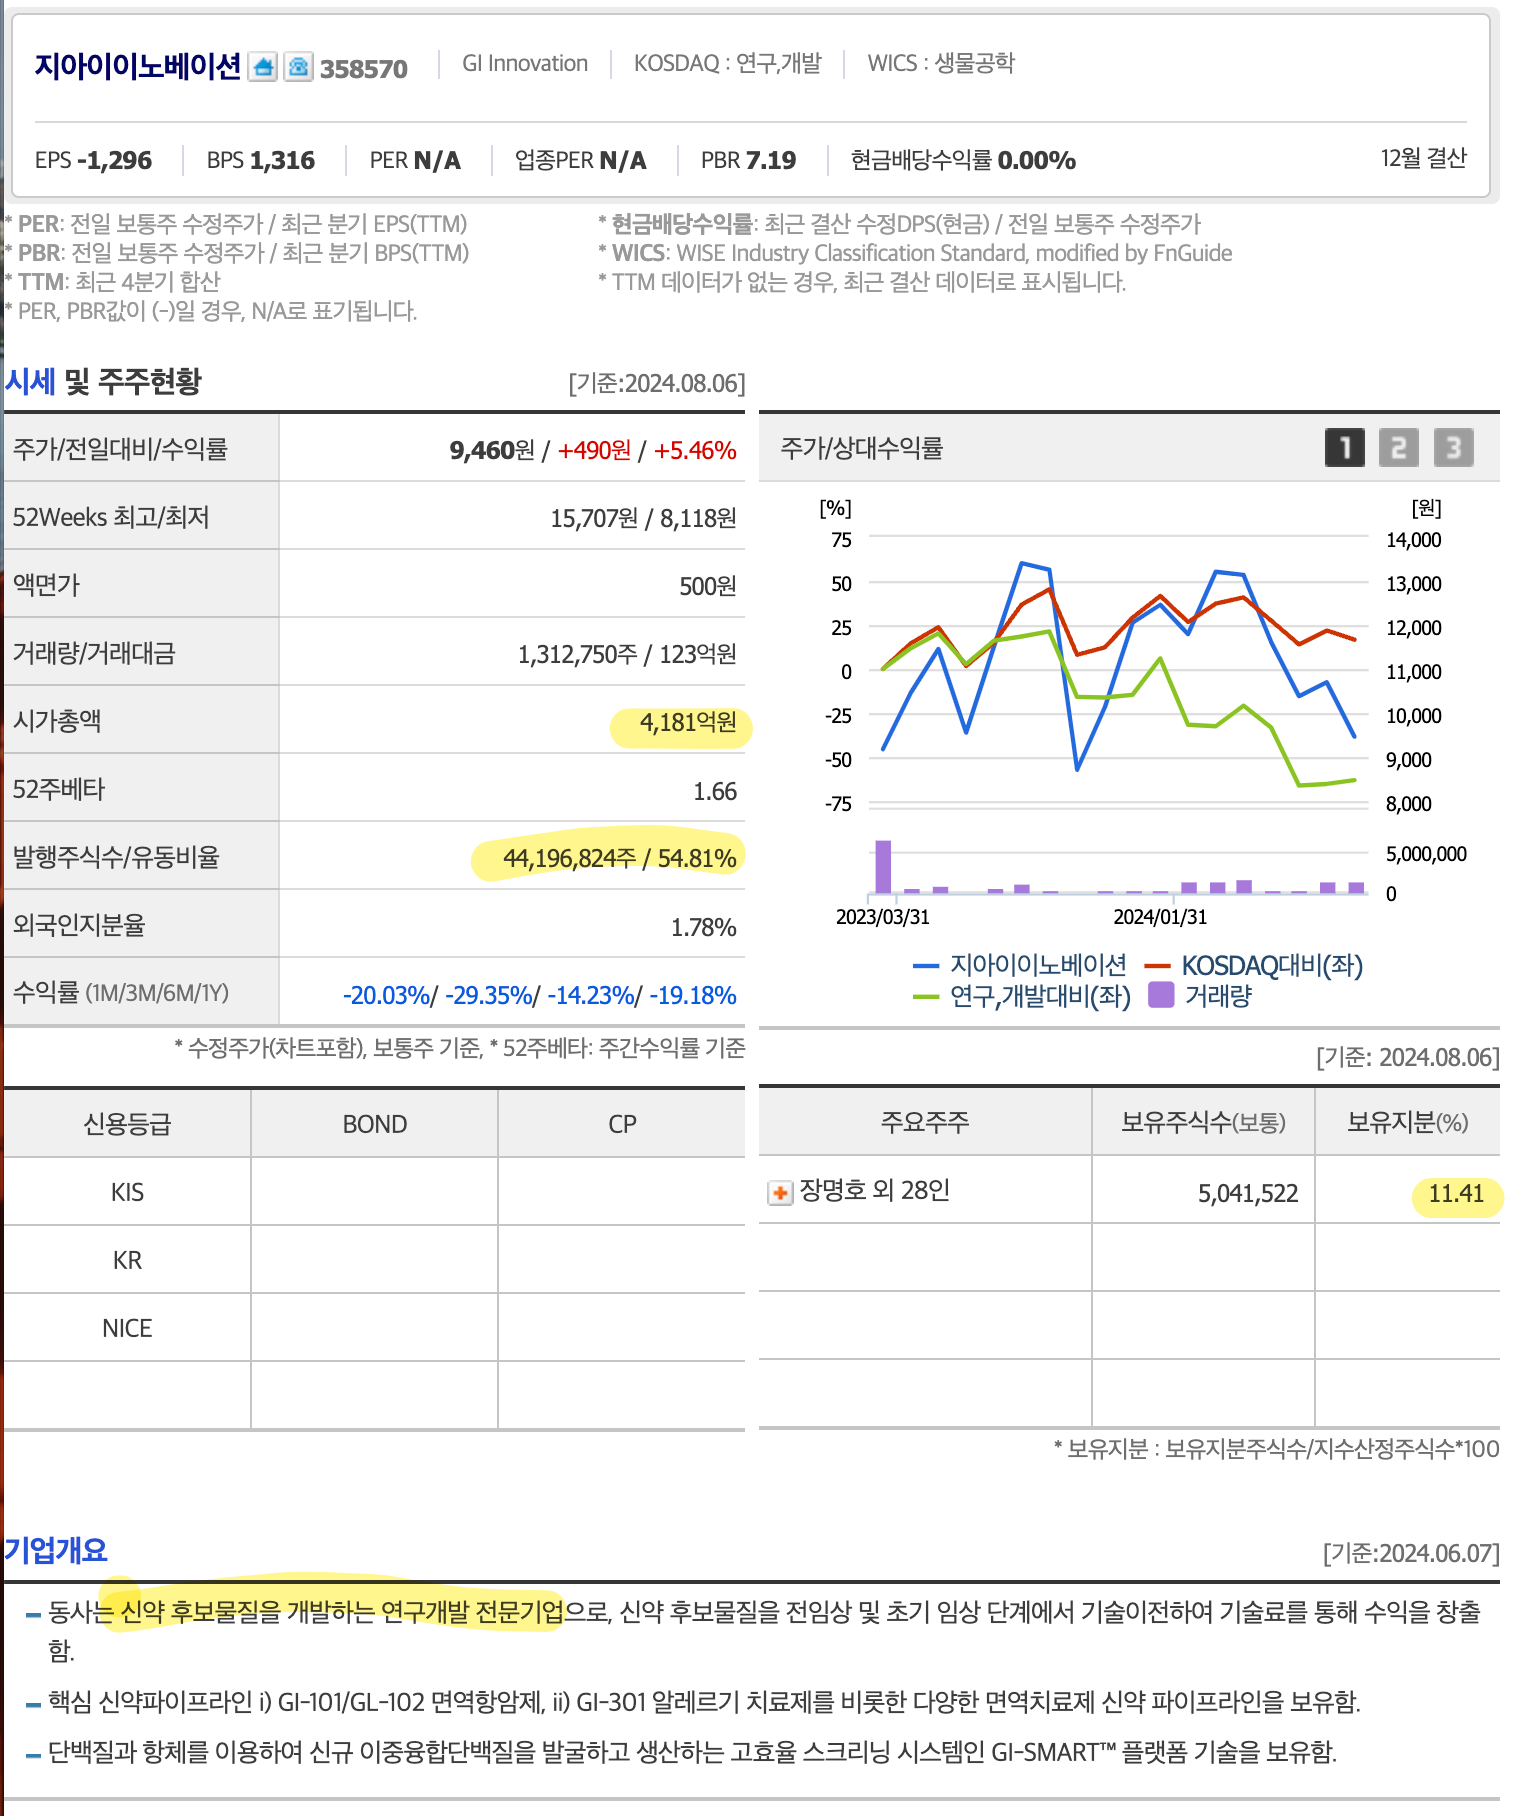Viewport: 1526px width, 1816px height.
Task: Click the 주가/상대수익률 chart title
Action: click(x=861, y=448)
